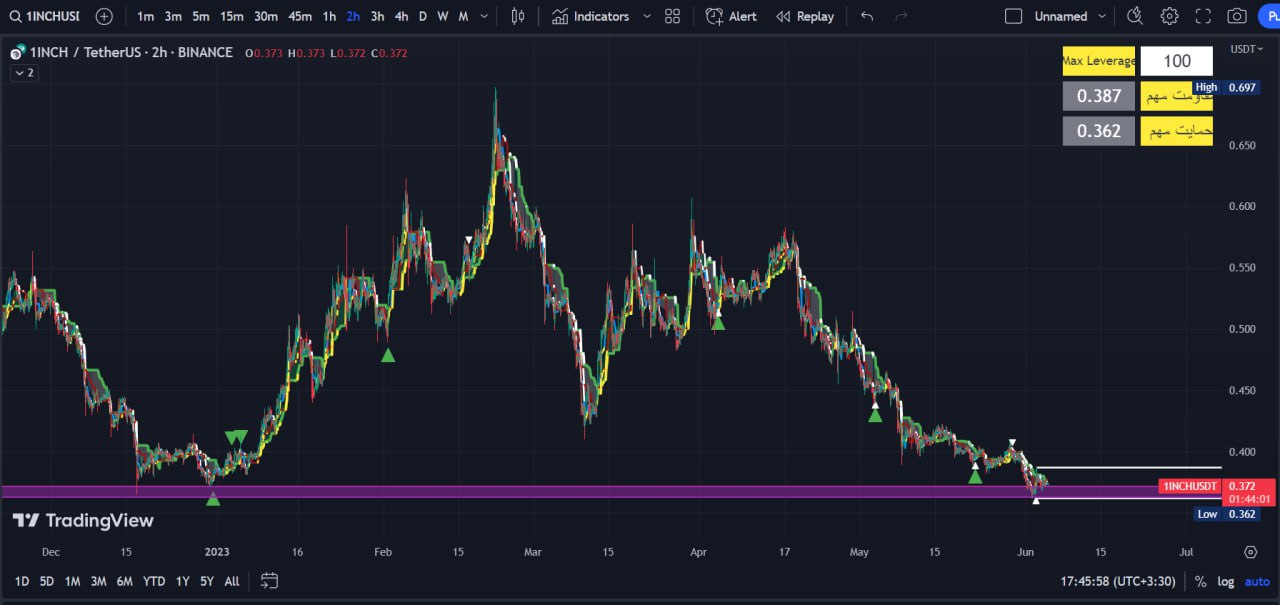Open date range calendar at bottom
The height and width of the screenshot is (605, 1280).
pos(269,580)
